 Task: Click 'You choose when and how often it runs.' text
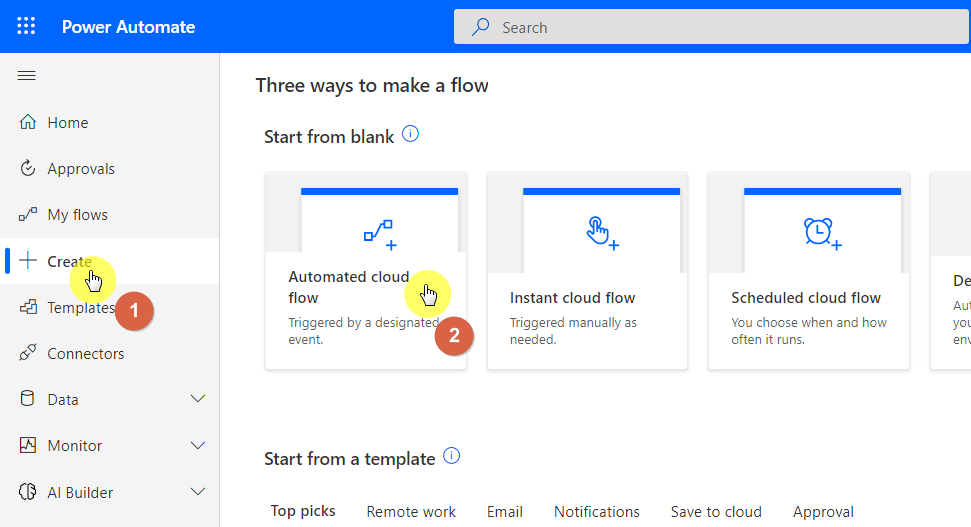(x=809, y=331)
